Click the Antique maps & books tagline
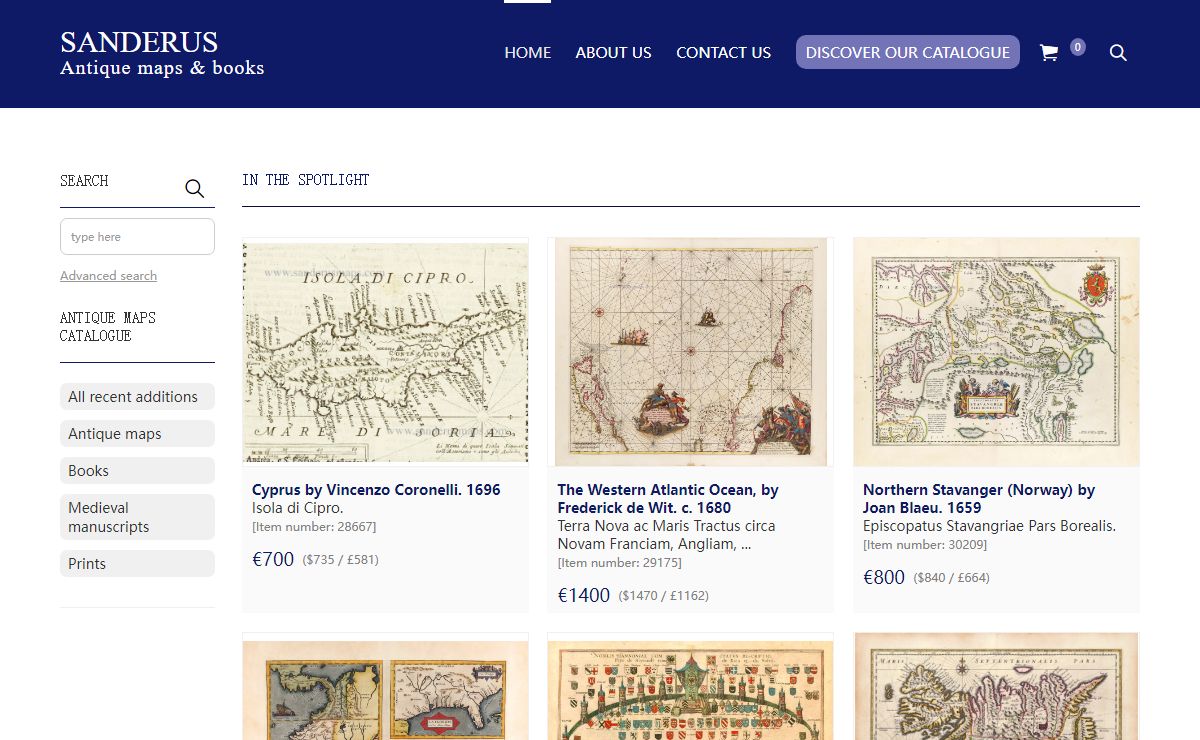Viewport: 1200px width, 740px height. pyautogui.click(x=162, y=68)
